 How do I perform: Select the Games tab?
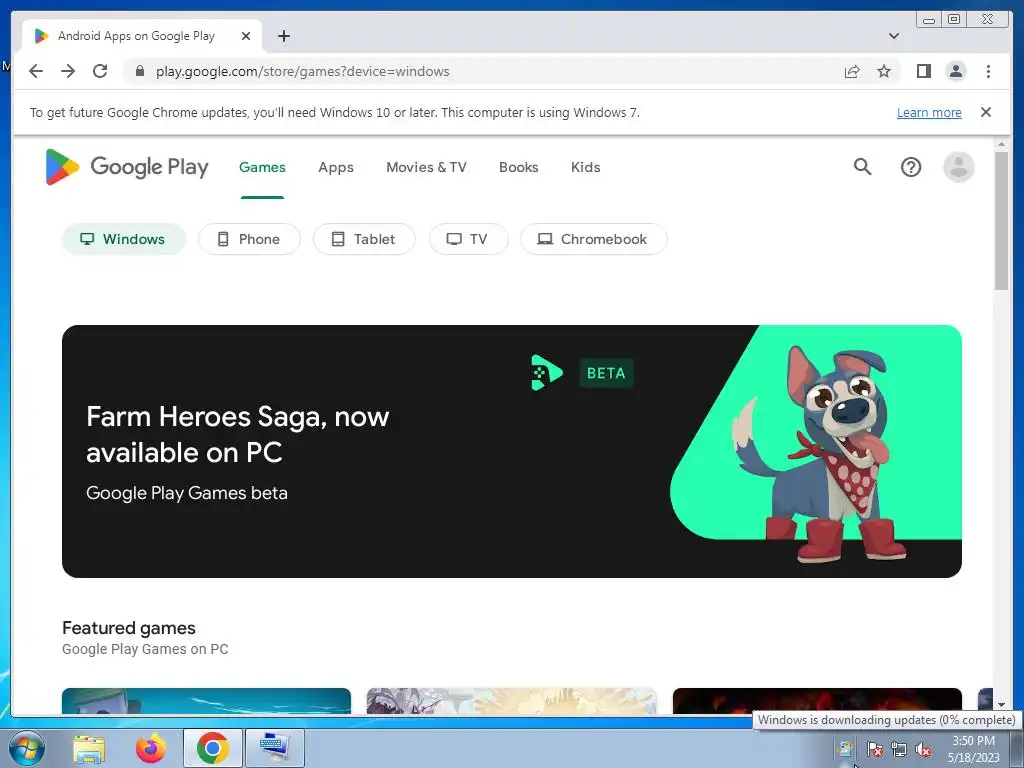pyautogui.click(x=262, y=167)
